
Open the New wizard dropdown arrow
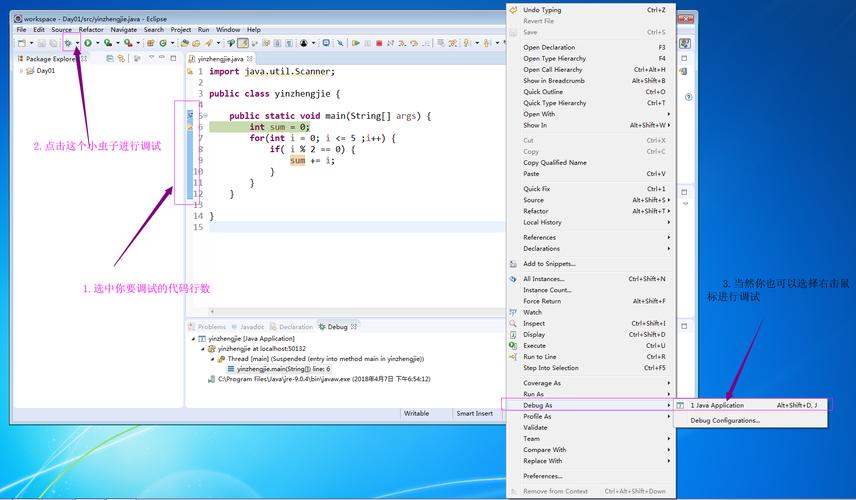pos(31,43)
